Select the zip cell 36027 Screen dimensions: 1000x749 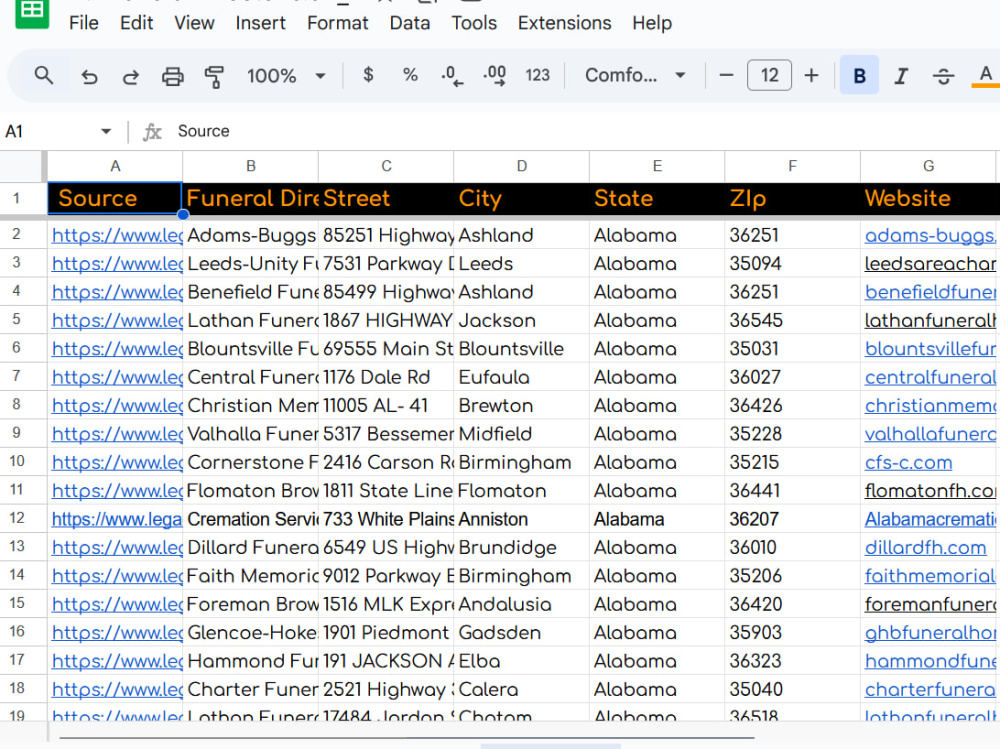[x=792, y=377]
